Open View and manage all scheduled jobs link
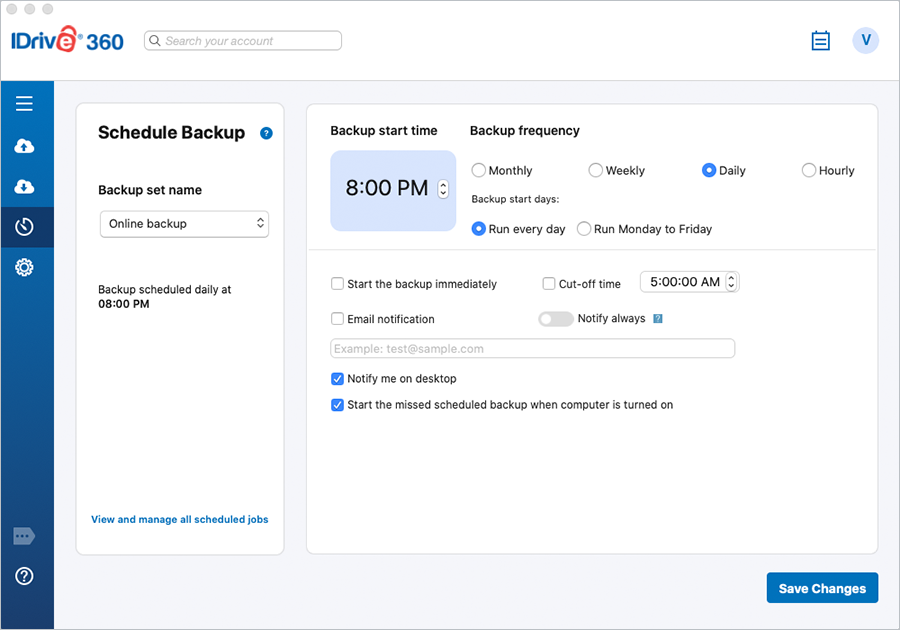Viewport: 900px width, 630px height. 180,520
